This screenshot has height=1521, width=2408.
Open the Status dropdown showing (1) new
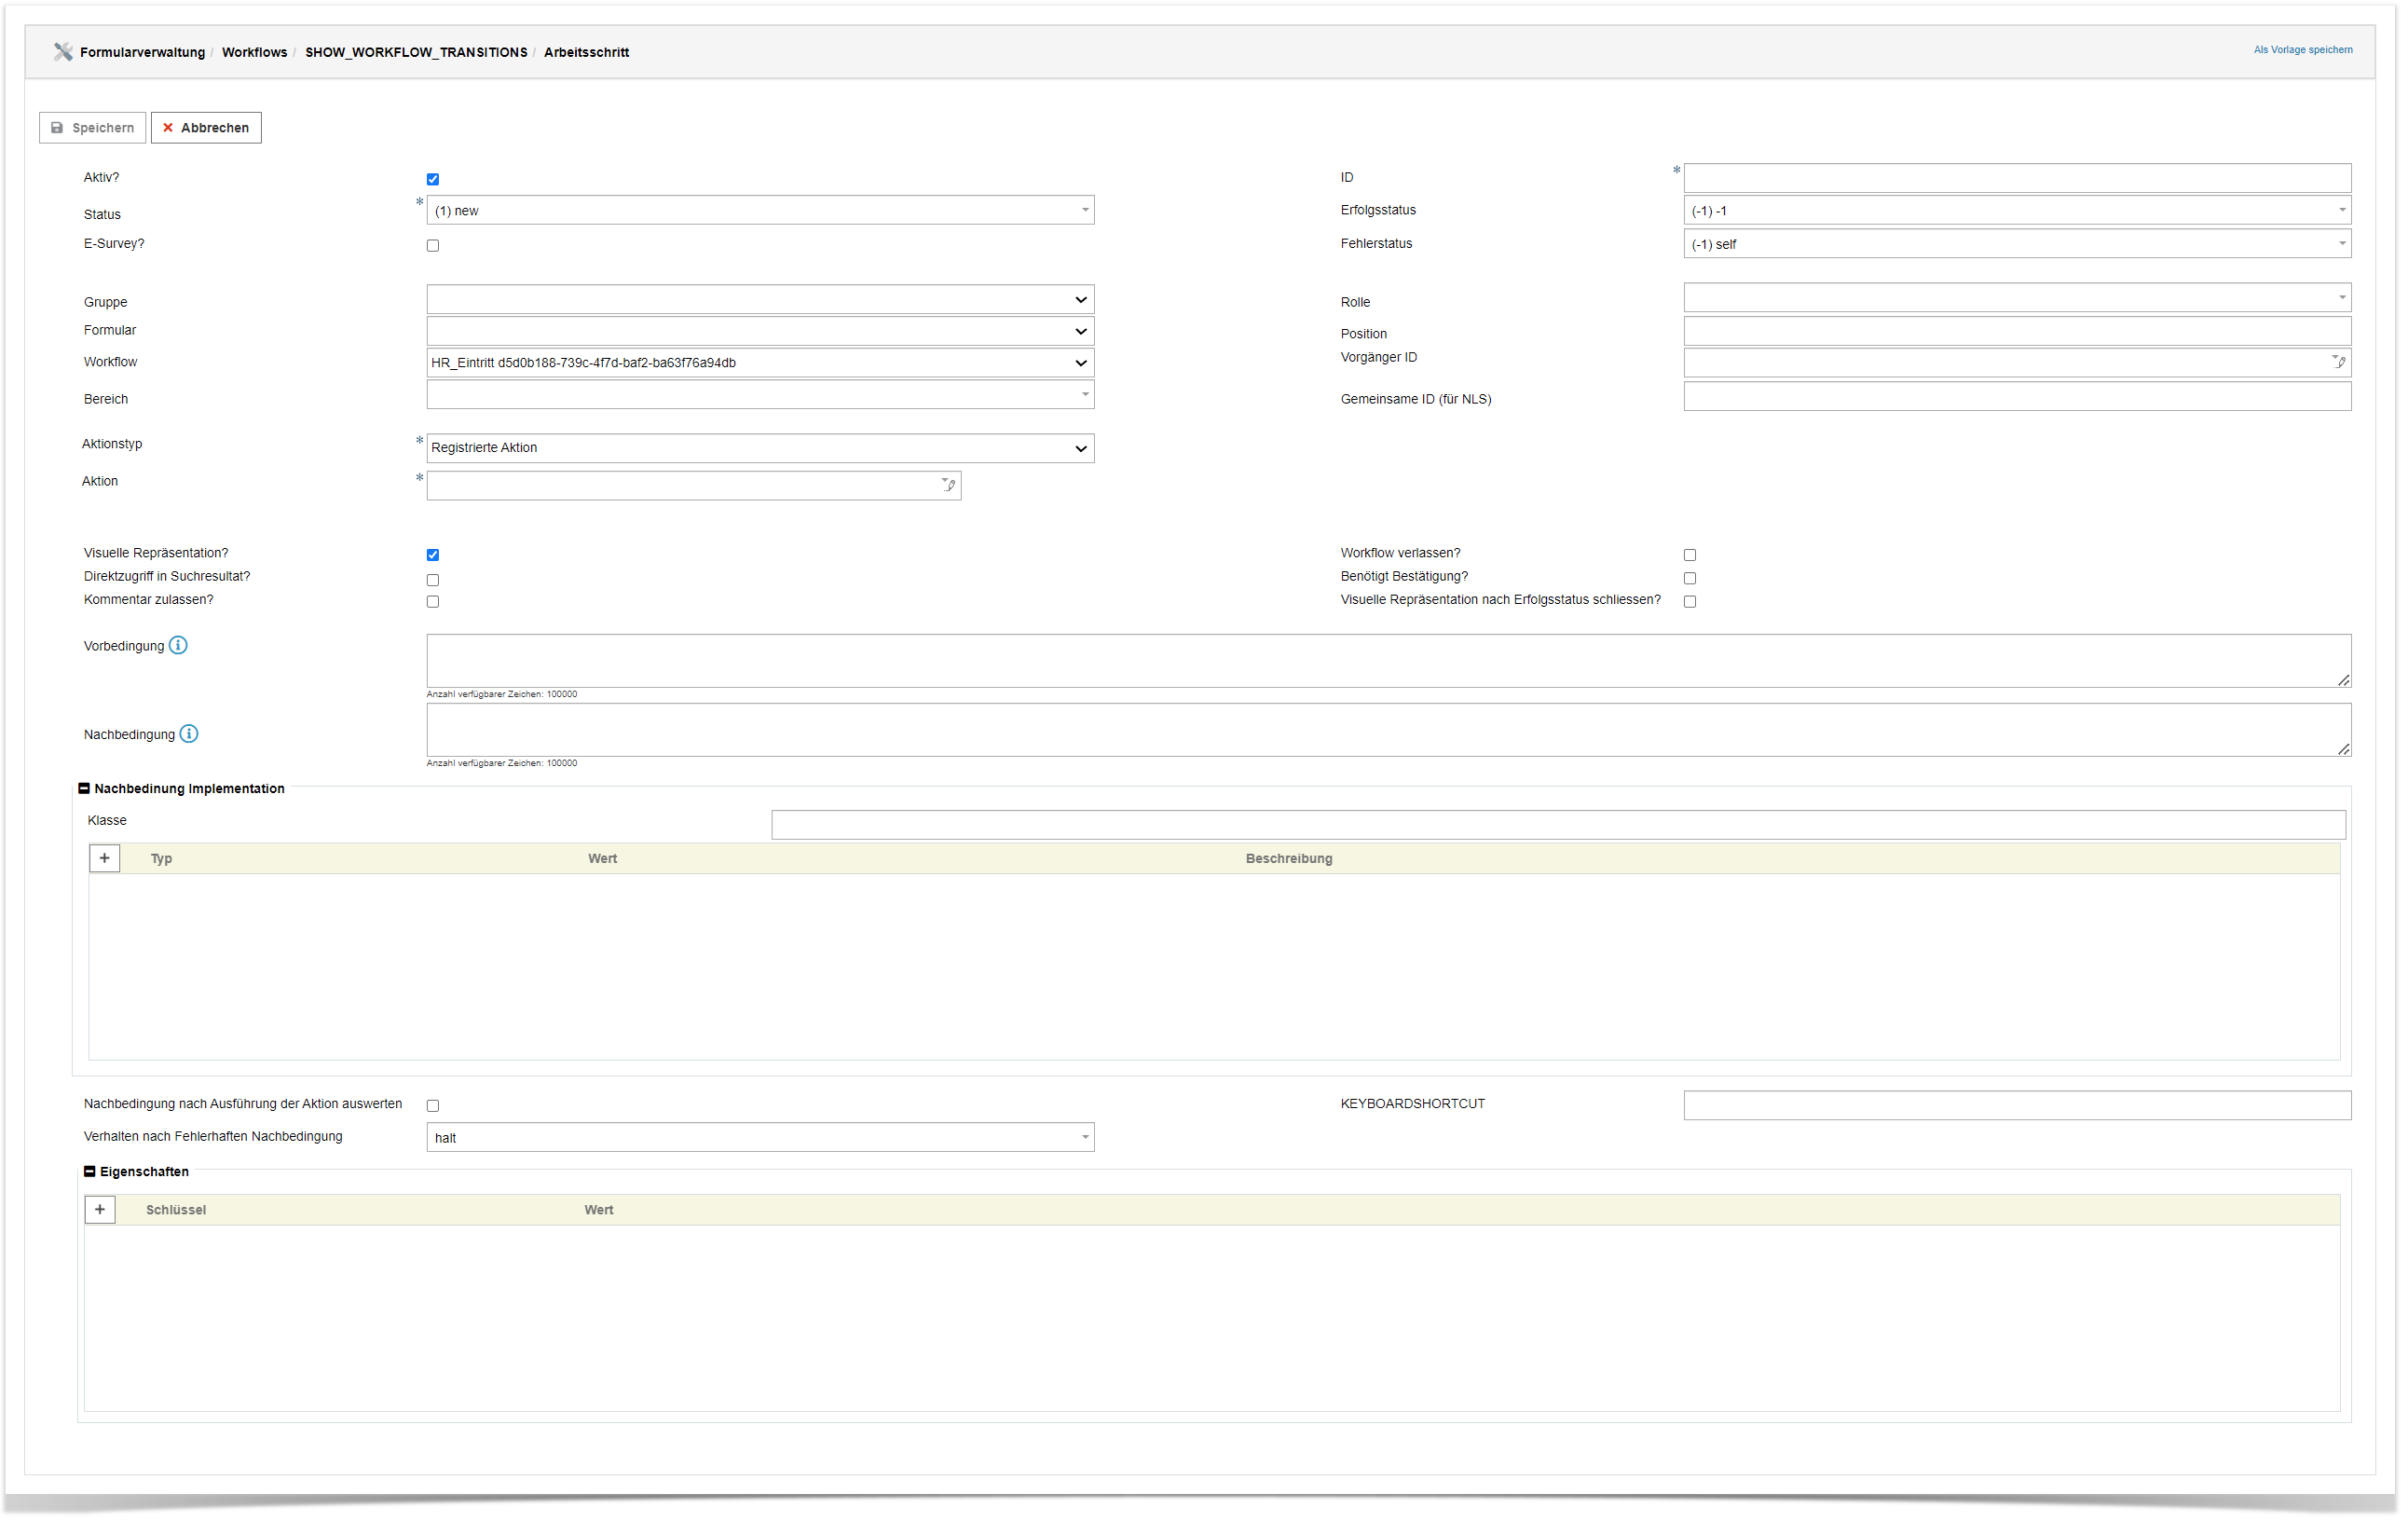[760, 211]
